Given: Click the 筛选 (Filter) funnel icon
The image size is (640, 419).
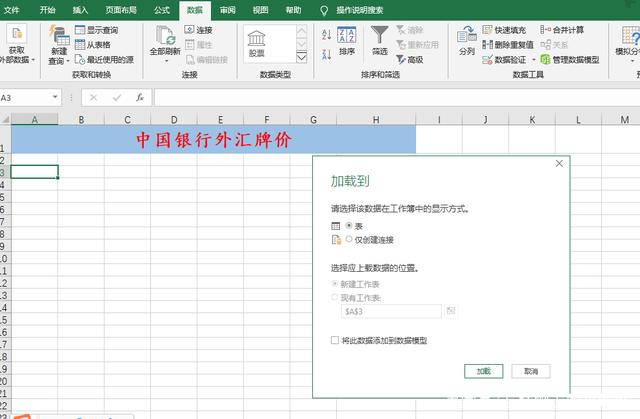Looking at the screenshot, I should click(379, 38).
